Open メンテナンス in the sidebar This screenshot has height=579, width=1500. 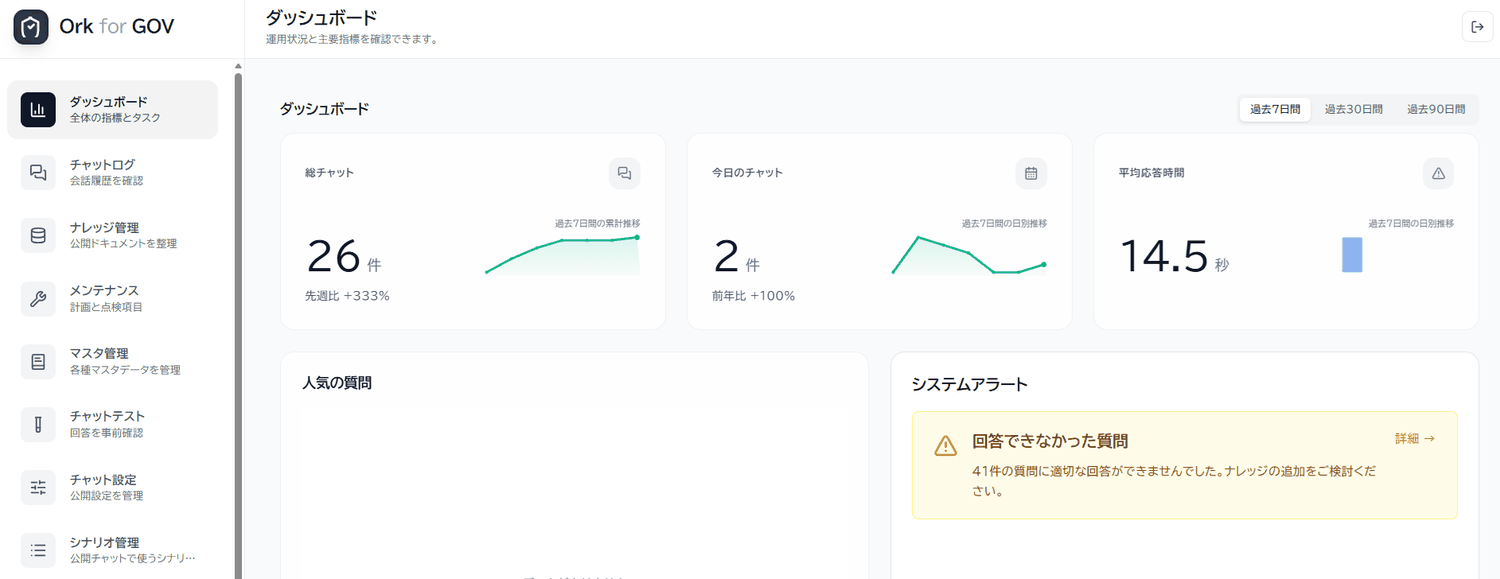112,299
